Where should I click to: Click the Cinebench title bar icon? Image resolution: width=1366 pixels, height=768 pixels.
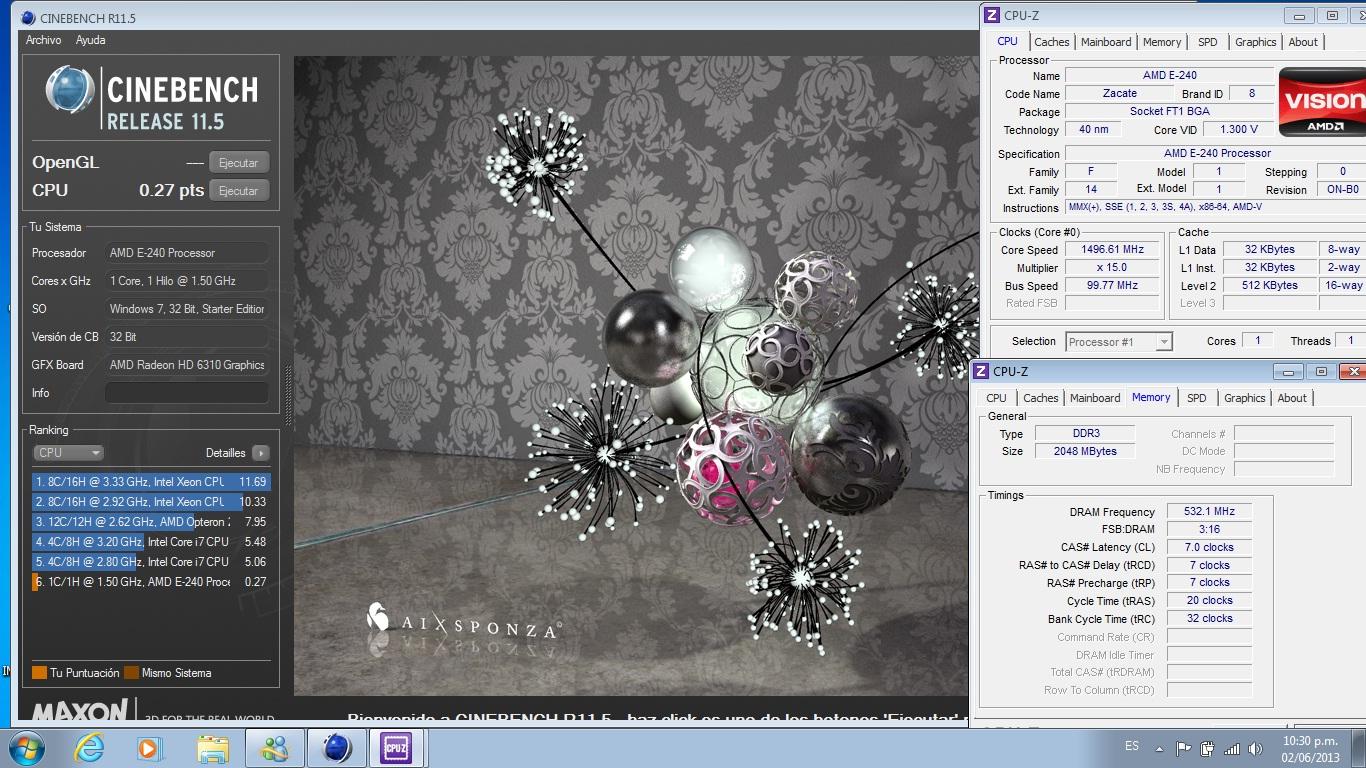point(27,17)
